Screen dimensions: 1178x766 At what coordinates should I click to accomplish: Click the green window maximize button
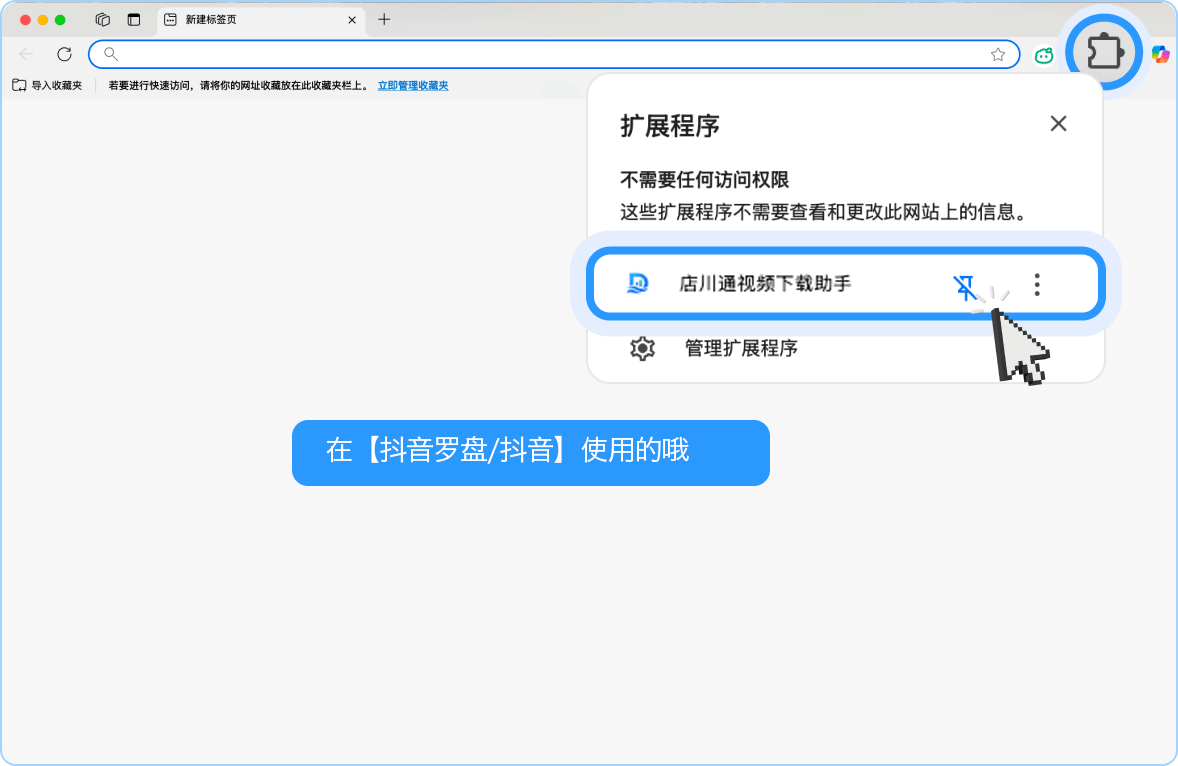(x=60, y=20)
